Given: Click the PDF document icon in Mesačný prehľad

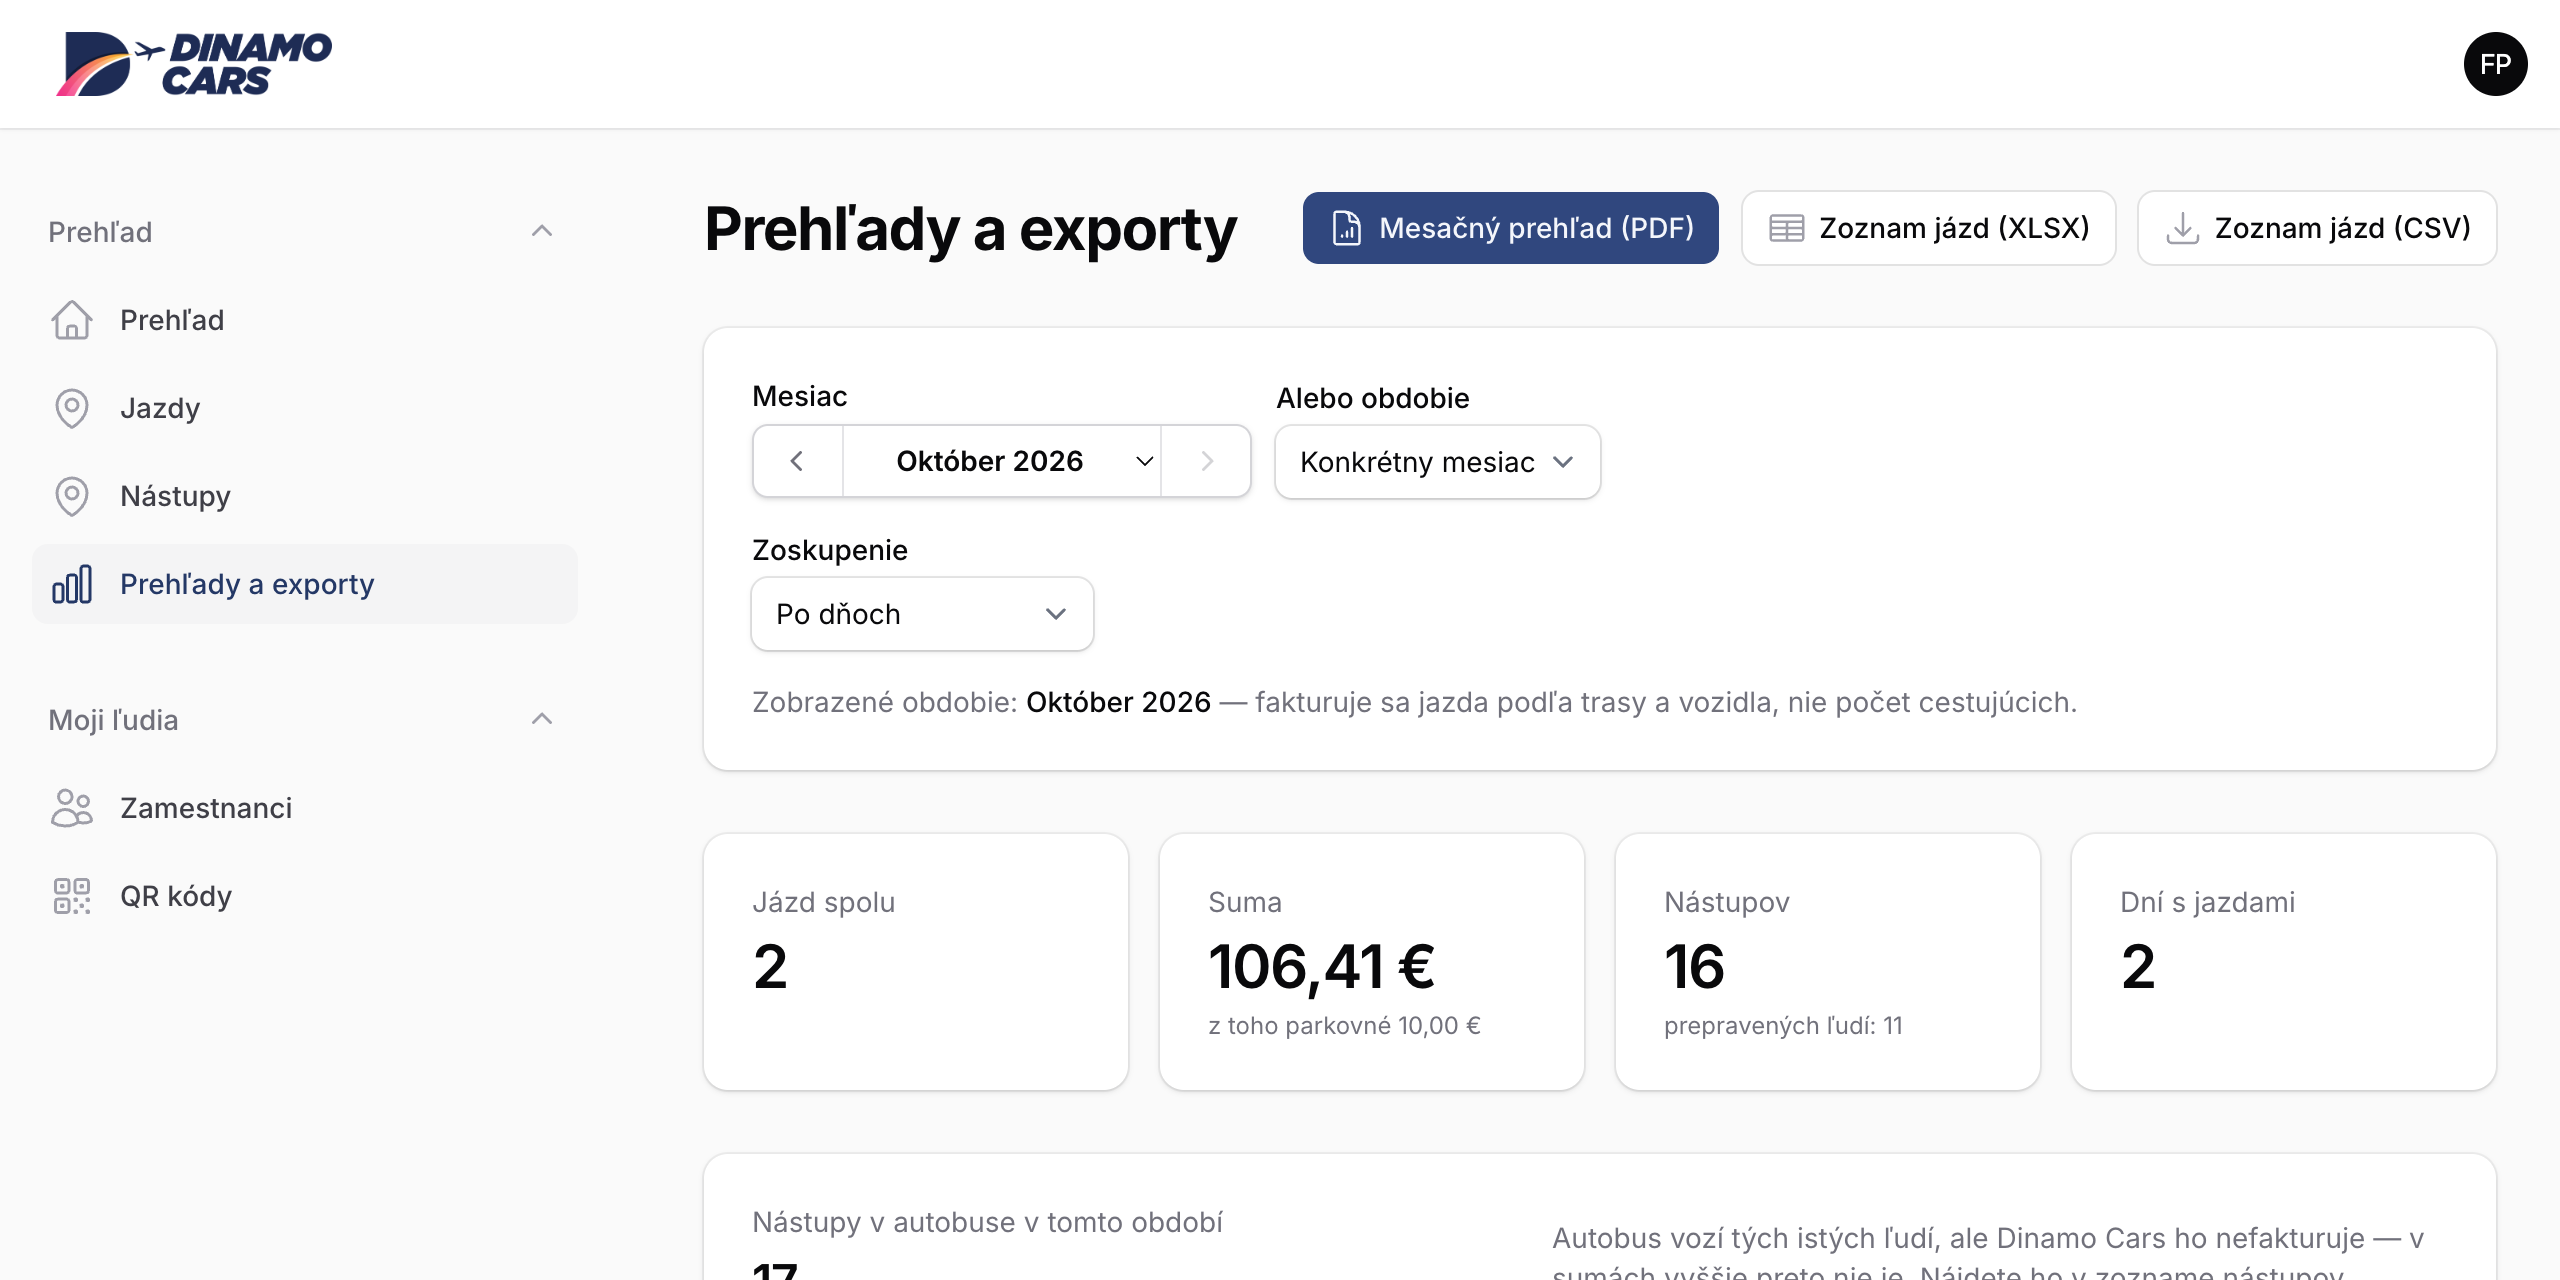Looking at the screenshot, I should [x=1347, y=228].
